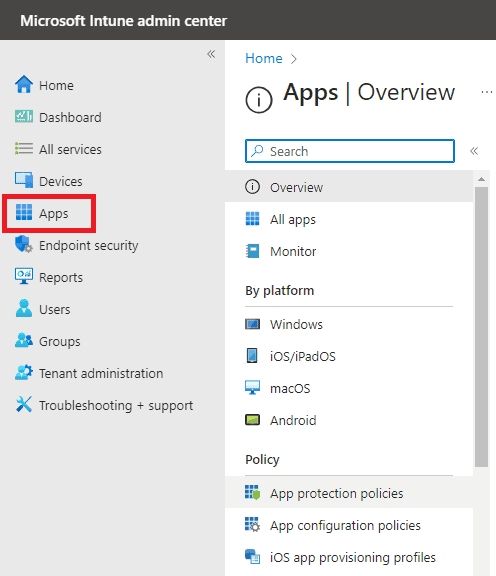Image resolution: width=496 pixels, height=576 pixels.
Task: Select Endpoint security in the sidebar
Action: [89, 245]
